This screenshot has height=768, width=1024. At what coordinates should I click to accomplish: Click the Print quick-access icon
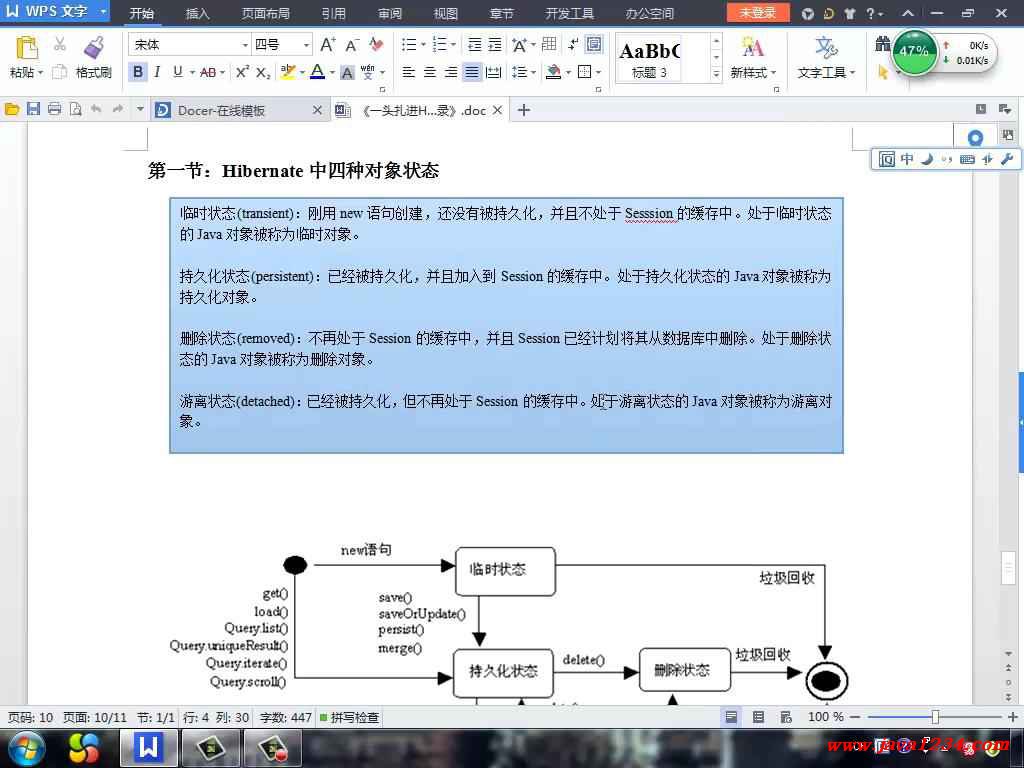click(x=54, y=110)
